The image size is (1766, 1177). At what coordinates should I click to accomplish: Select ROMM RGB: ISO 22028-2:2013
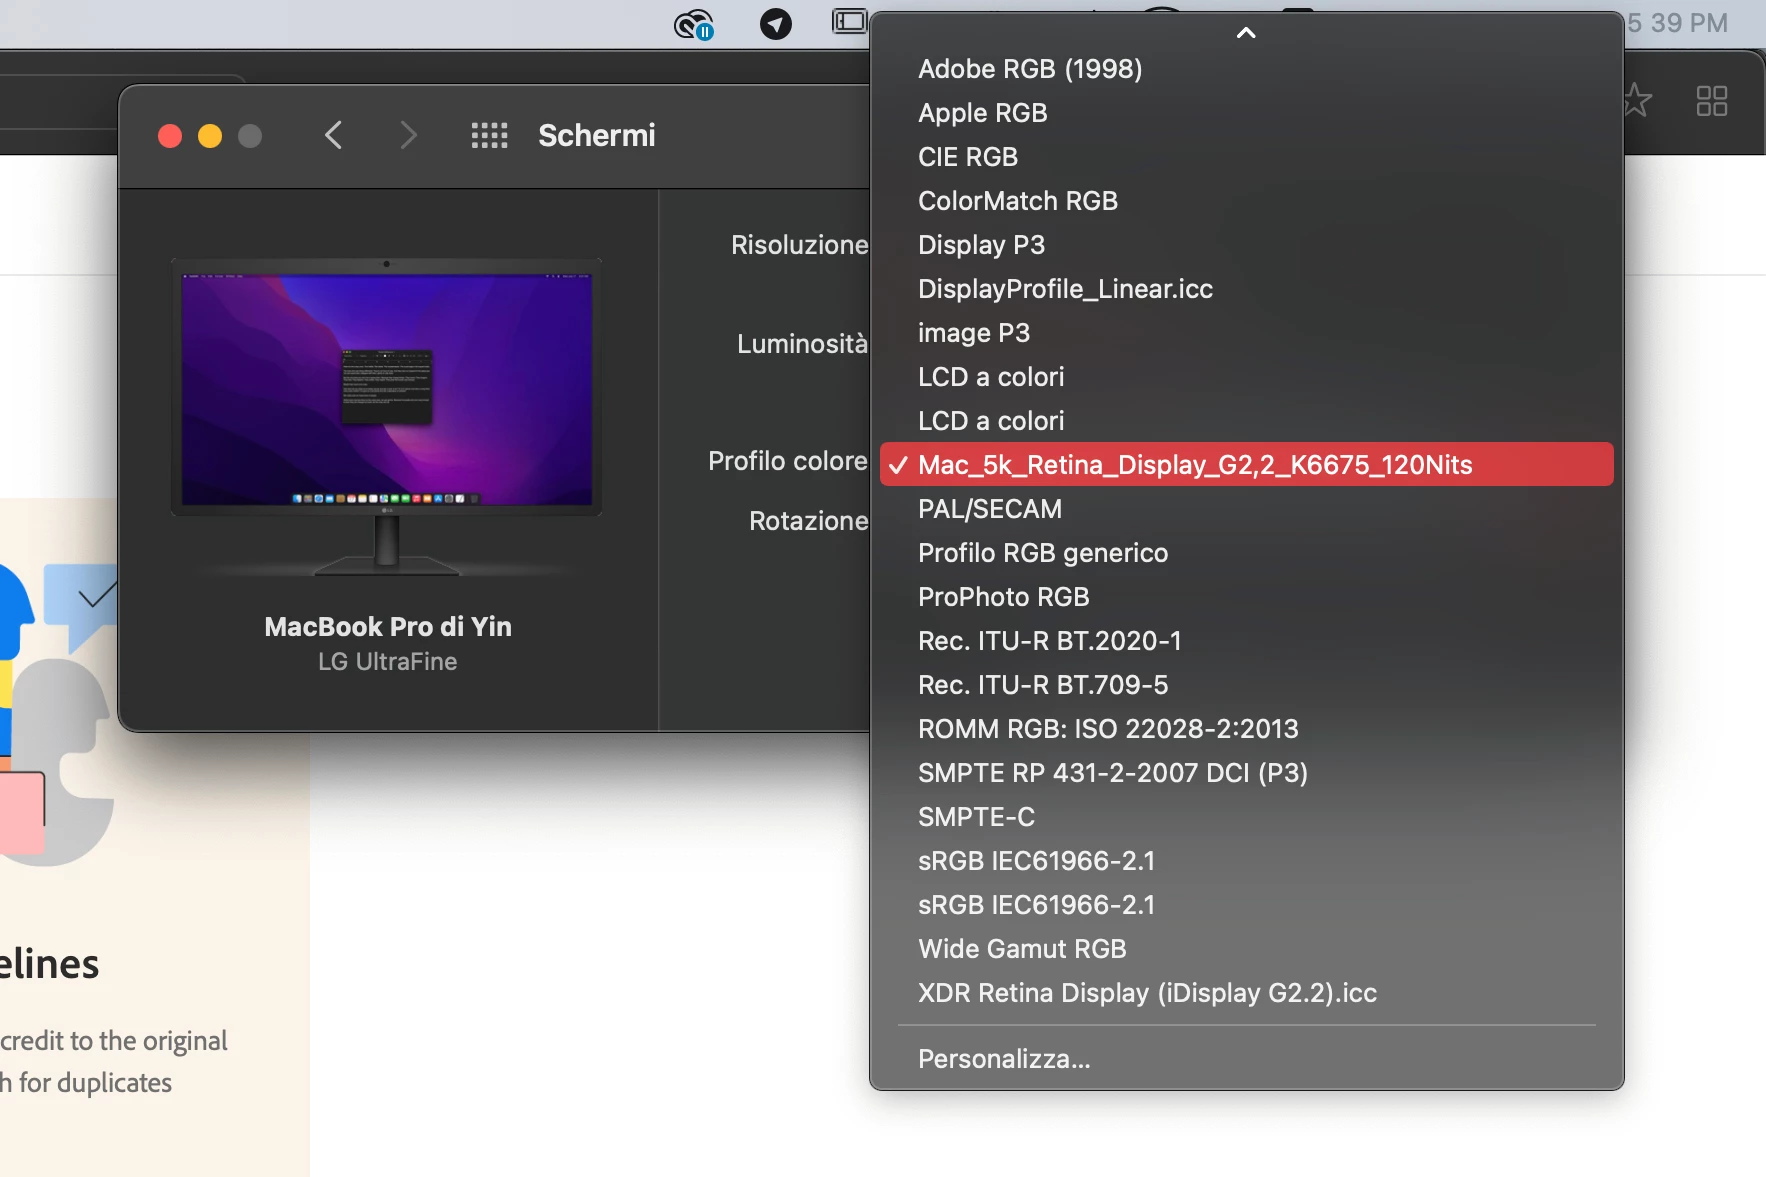coord(1246,729)
